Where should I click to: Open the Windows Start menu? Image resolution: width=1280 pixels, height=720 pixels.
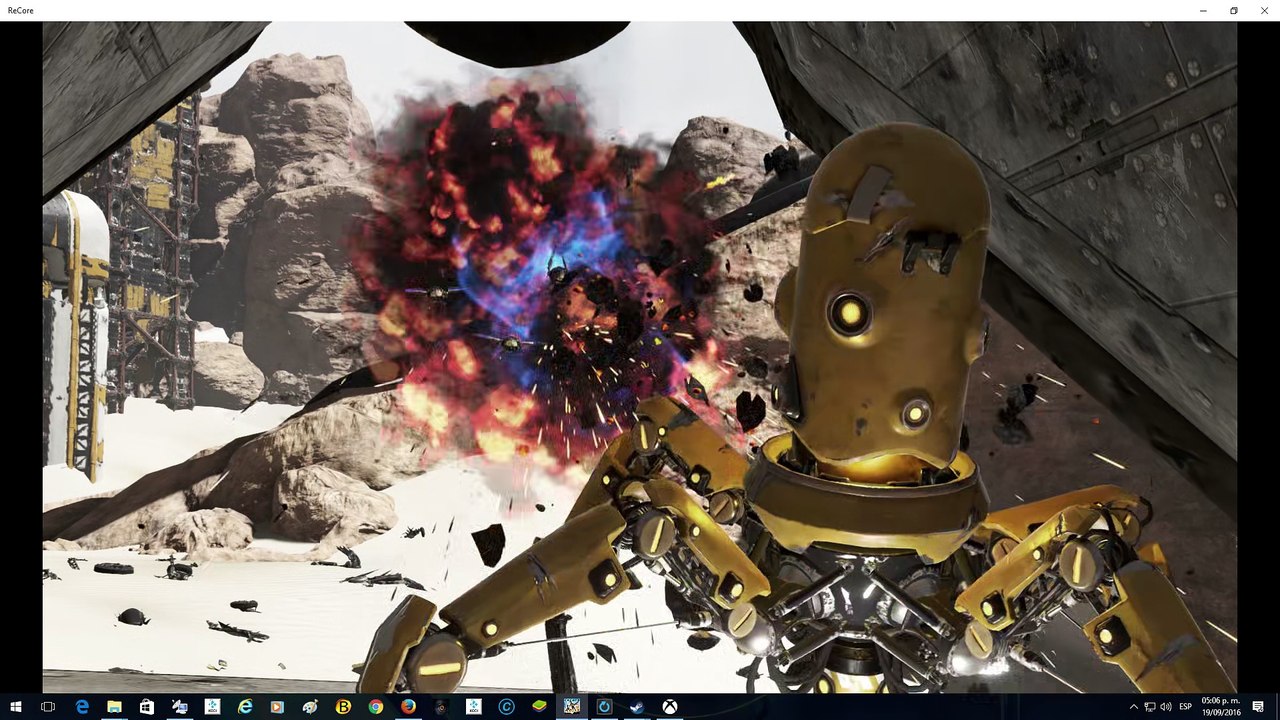click(x=15, y=707)
